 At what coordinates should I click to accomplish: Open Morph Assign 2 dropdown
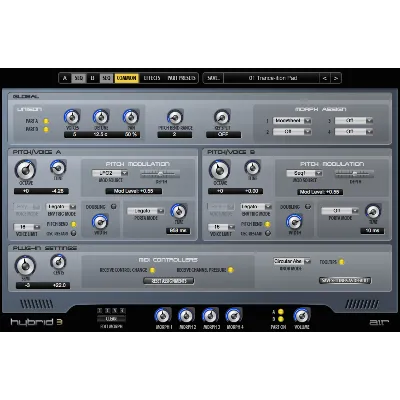coord(292,132)
